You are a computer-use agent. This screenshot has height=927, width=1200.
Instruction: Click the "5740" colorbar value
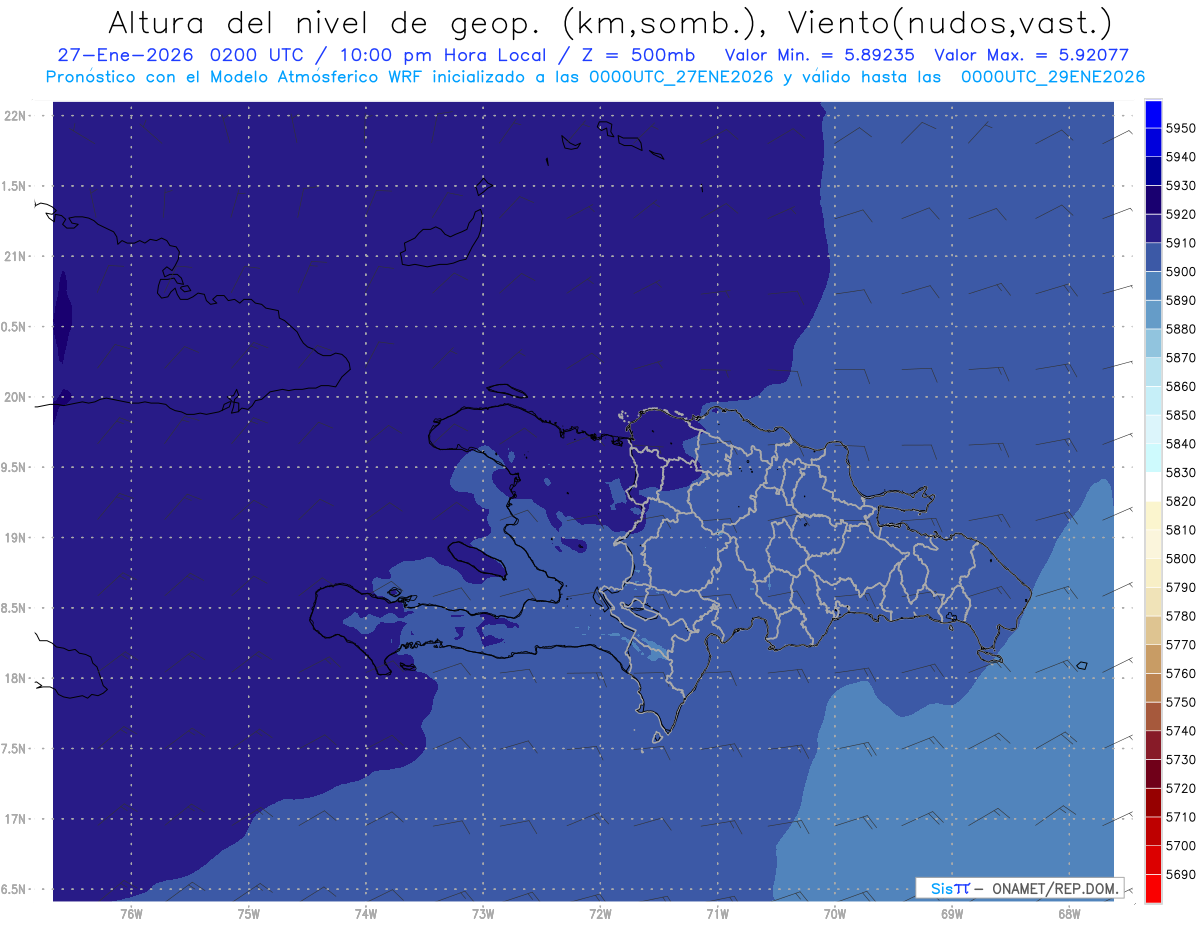click(1179, 731)
